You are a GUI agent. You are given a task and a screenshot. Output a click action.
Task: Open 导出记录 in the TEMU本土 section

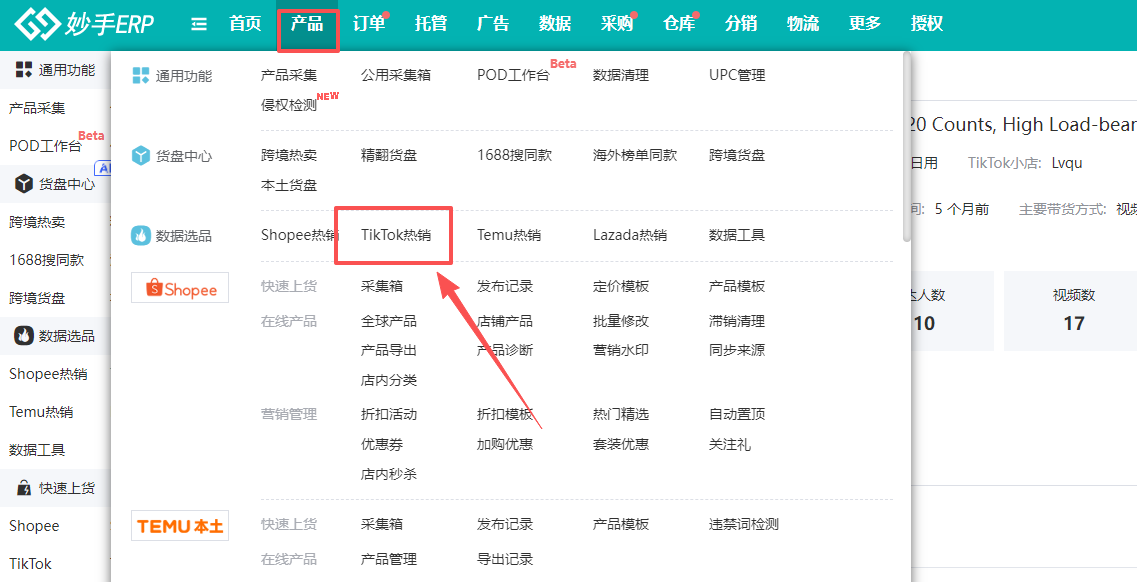(x=505, y=559)
